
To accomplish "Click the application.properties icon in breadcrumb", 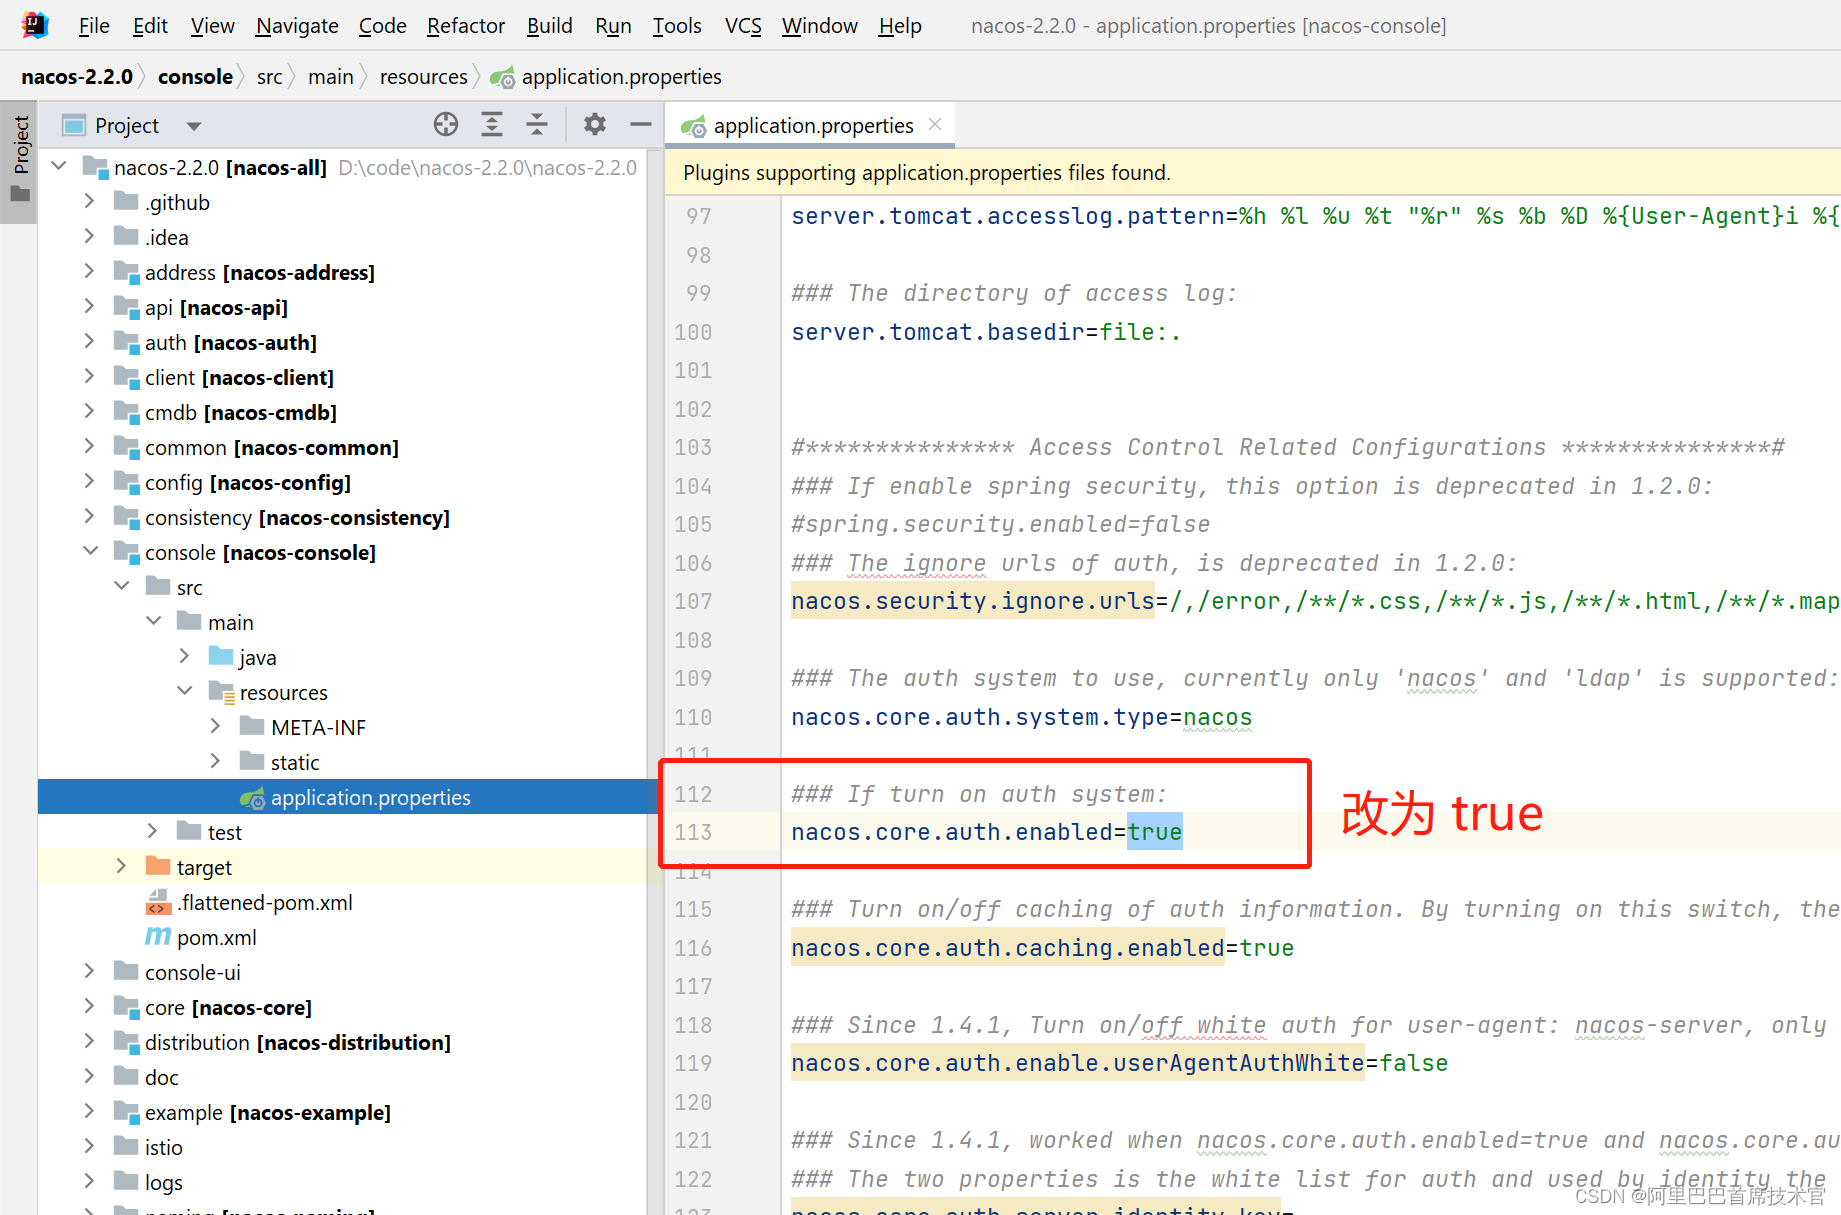I will click(x=503, y=77).
